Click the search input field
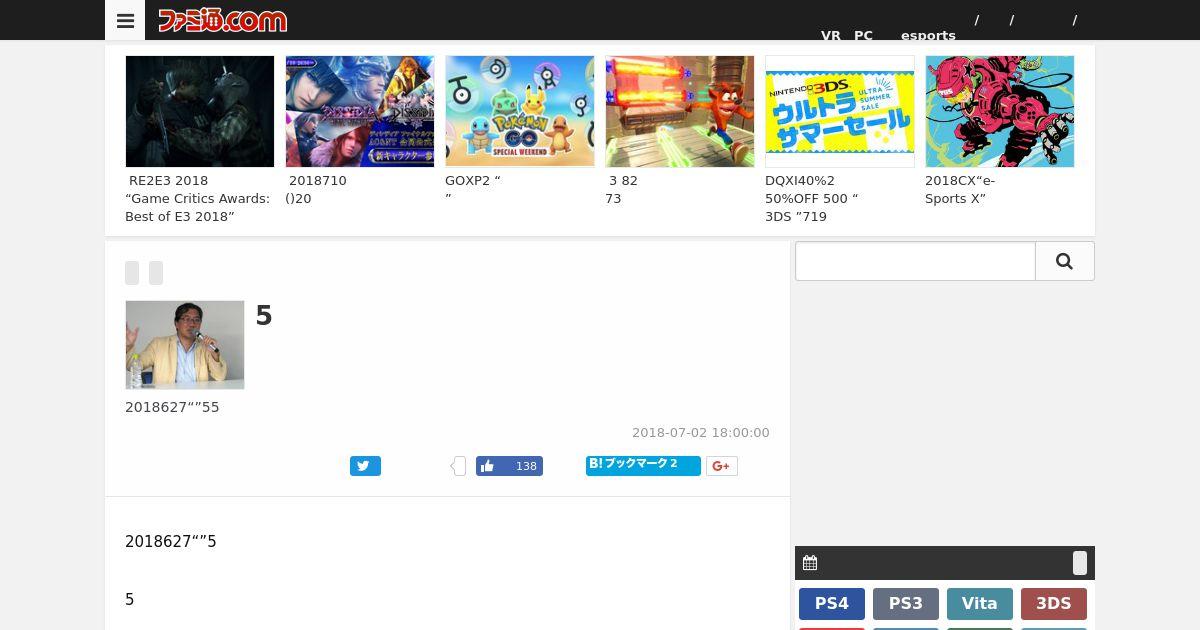 click(x=915, y=261)
